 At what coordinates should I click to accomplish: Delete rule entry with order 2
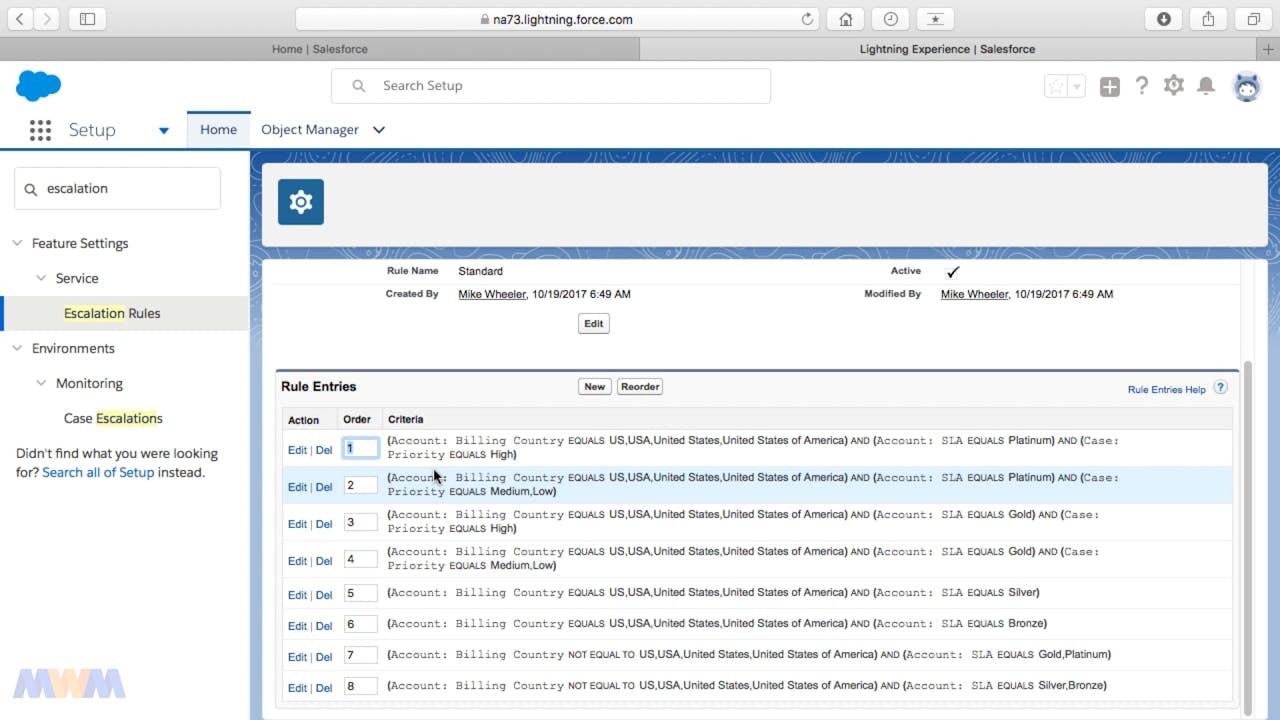(x=324, y=487)
